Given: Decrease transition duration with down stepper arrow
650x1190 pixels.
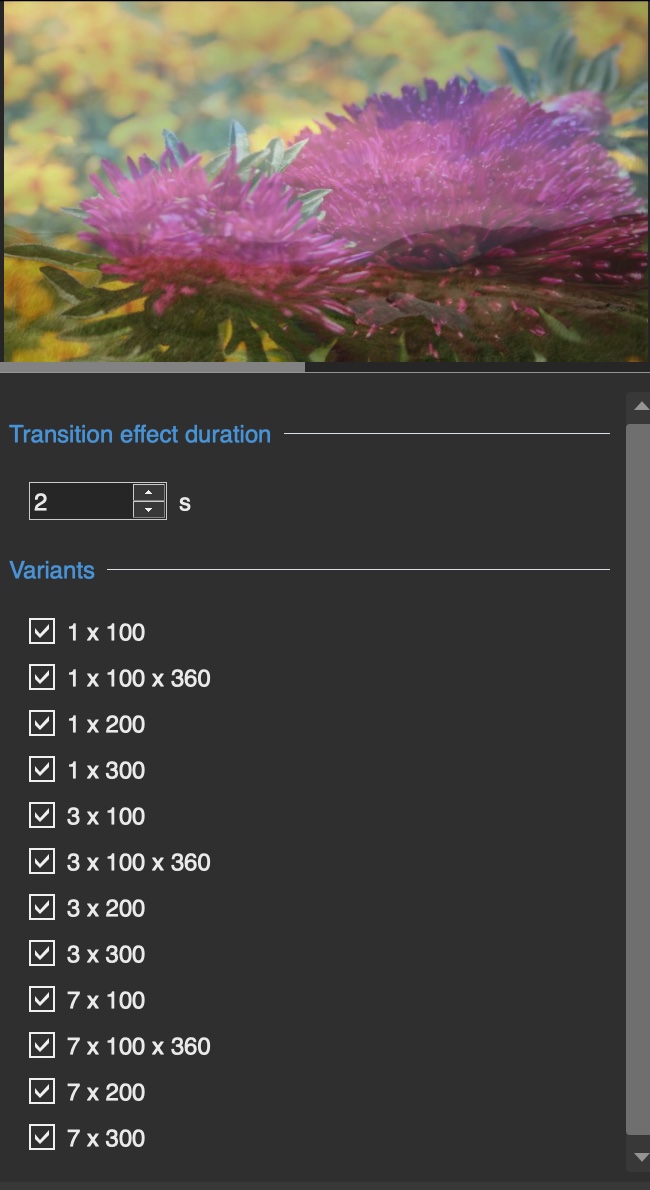Looking at the screenshot, I should click(x=149, y=510).
